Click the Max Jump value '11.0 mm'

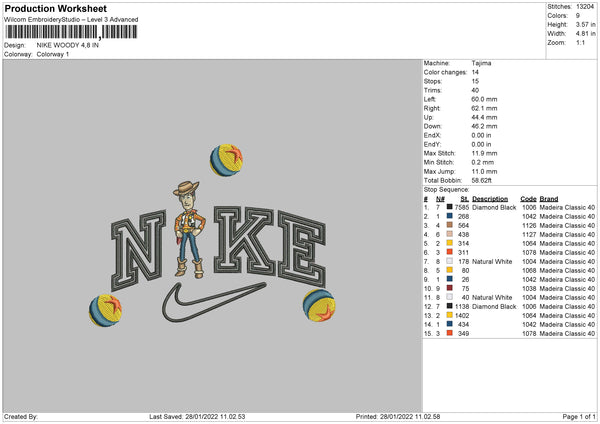coord(484,171)
